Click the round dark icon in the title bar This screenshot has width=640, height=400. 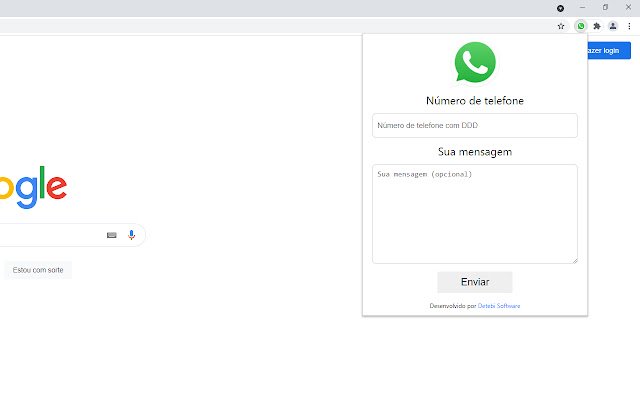[560, 8]
